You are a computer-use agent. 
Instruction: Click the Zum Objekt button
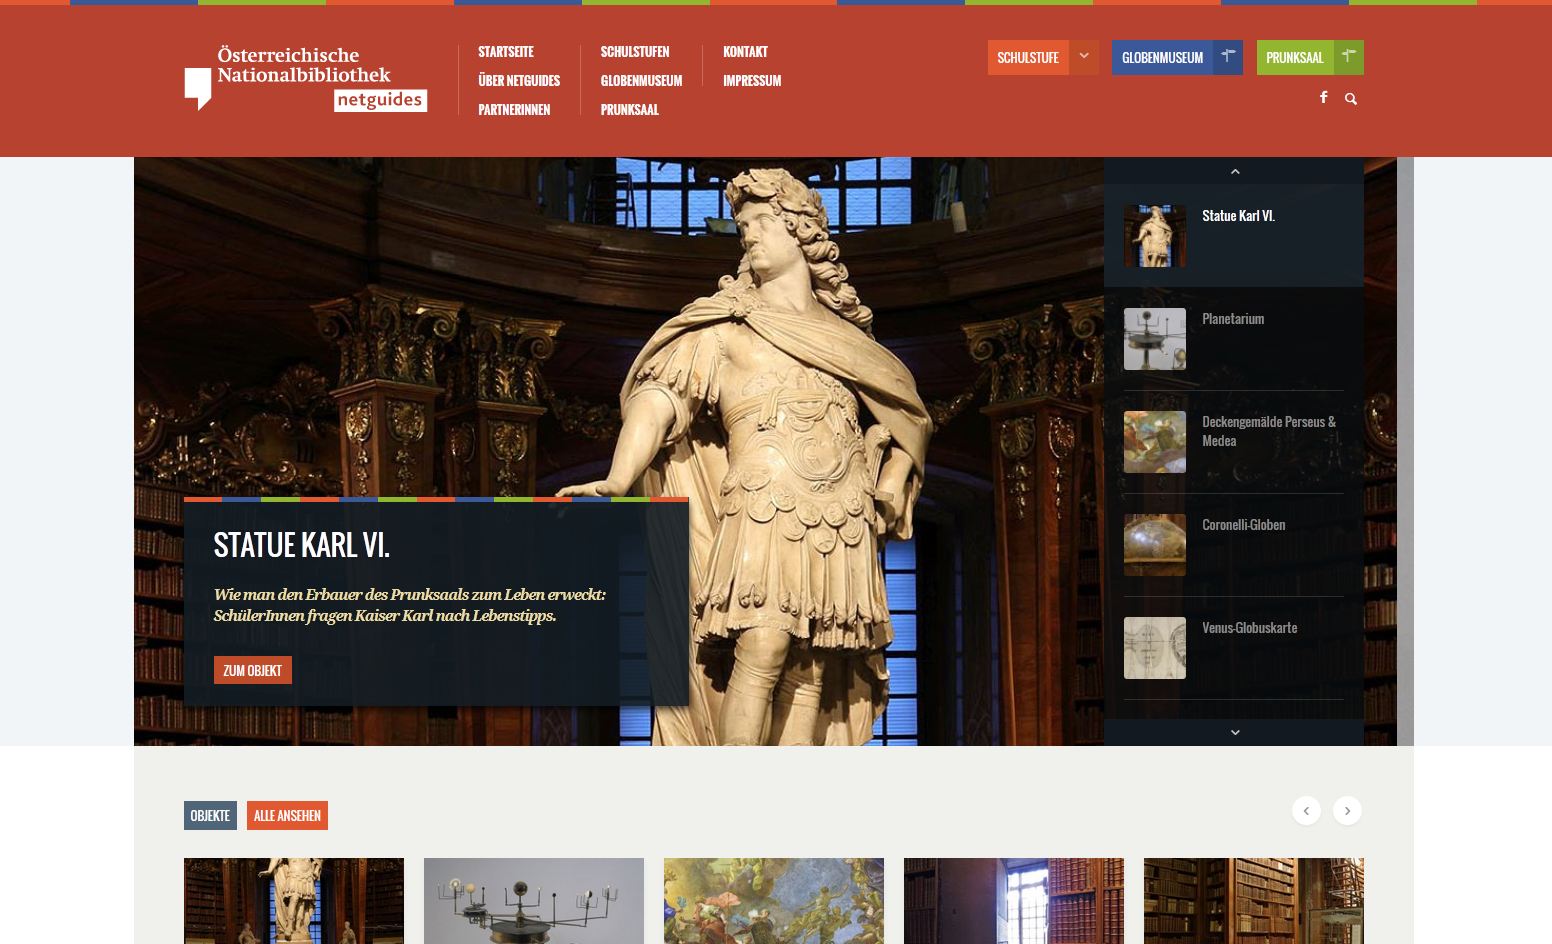253,670
